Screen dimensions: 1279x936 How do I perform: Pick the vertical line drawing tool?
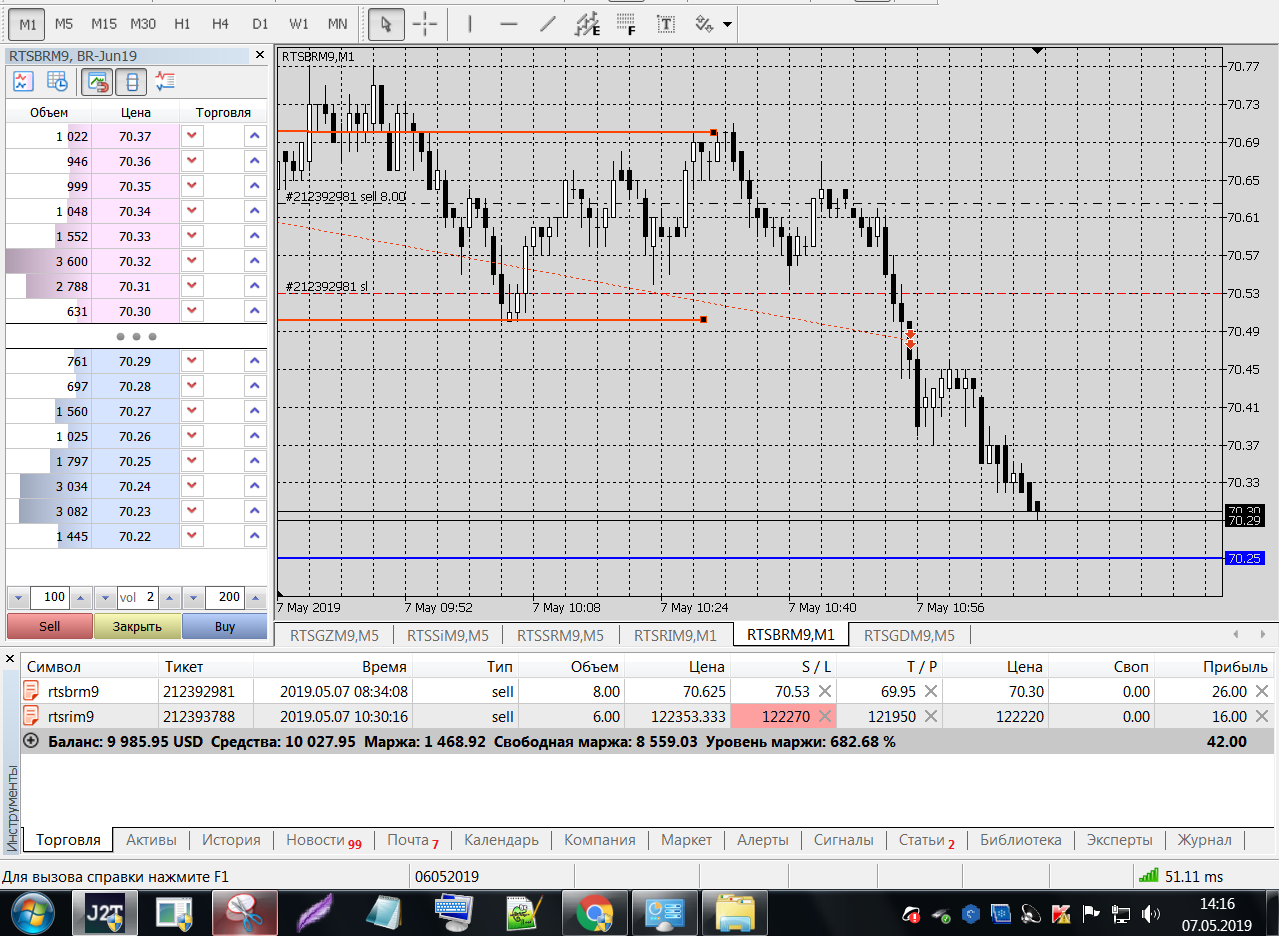pyautogui.click(x=470, y=24)
